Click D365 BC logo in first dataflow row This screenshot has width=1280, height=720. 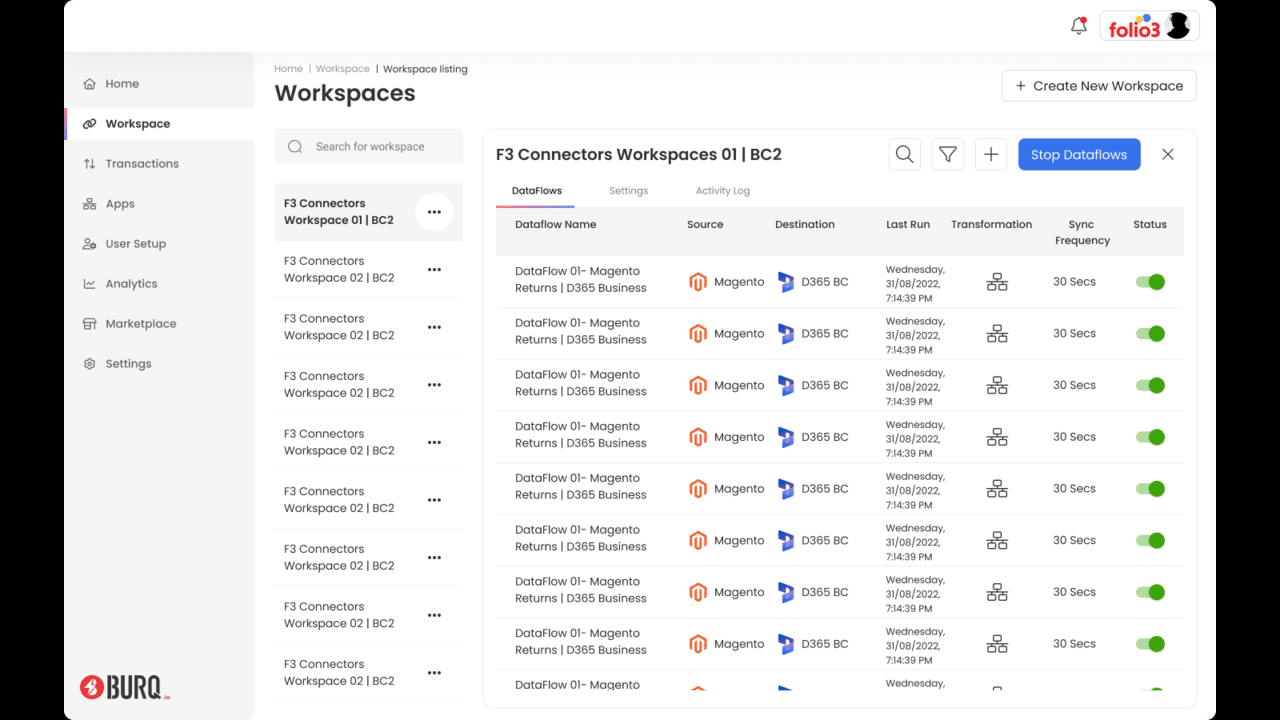[x=786, y=282]
